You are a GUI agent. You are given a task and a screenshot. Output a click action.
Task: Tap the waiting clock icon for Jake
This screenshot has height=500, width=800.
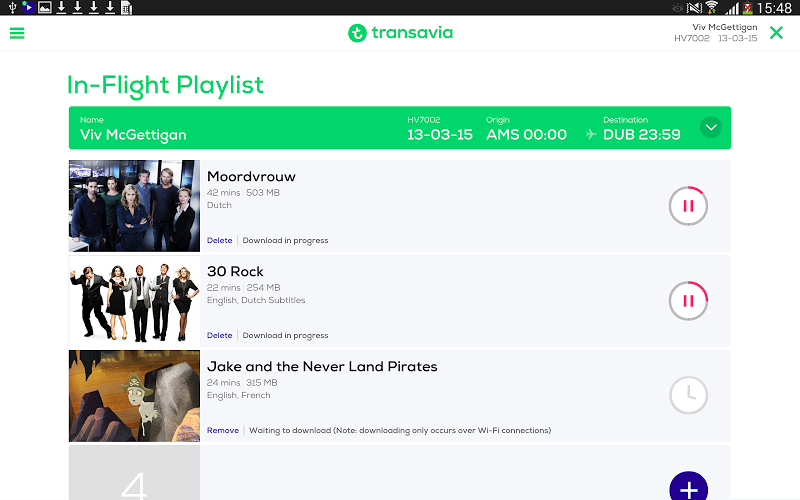[x=688, y=395]
